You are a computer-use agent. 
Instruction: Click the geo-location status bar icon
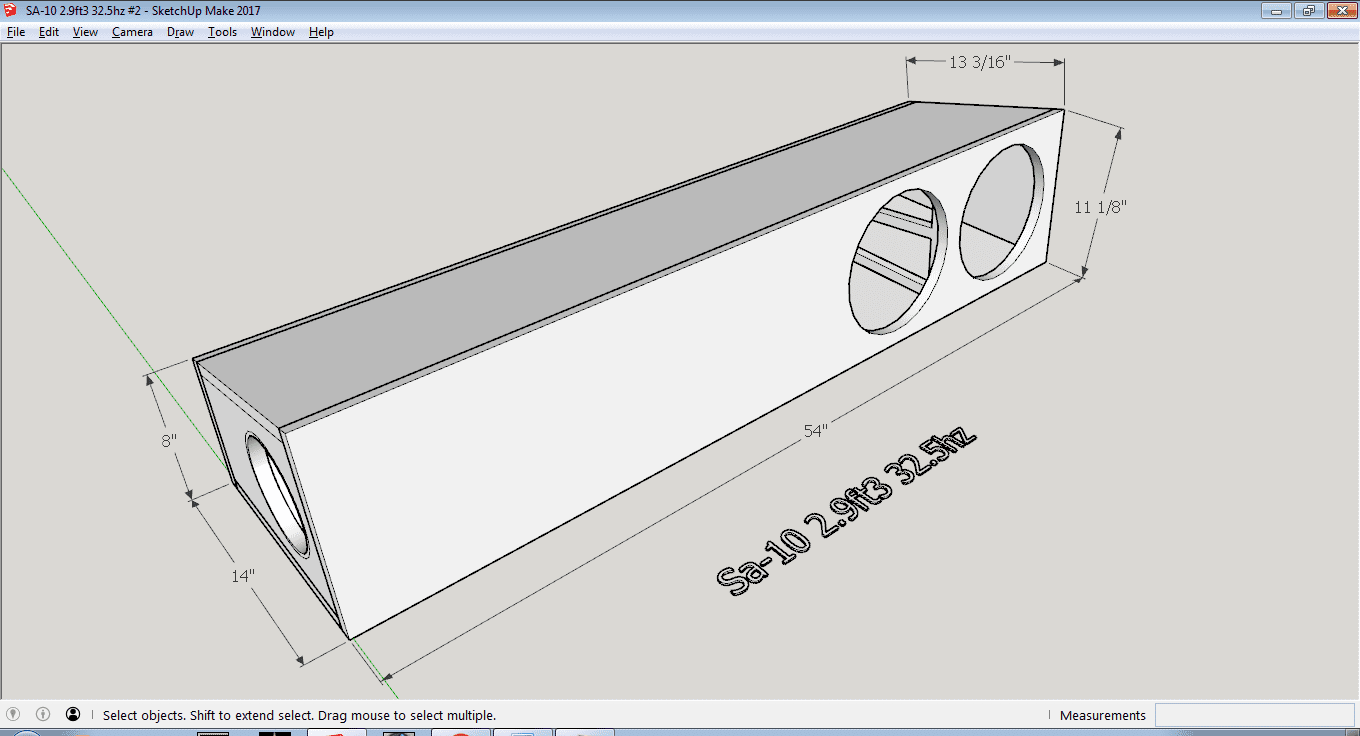coord(13,715)
